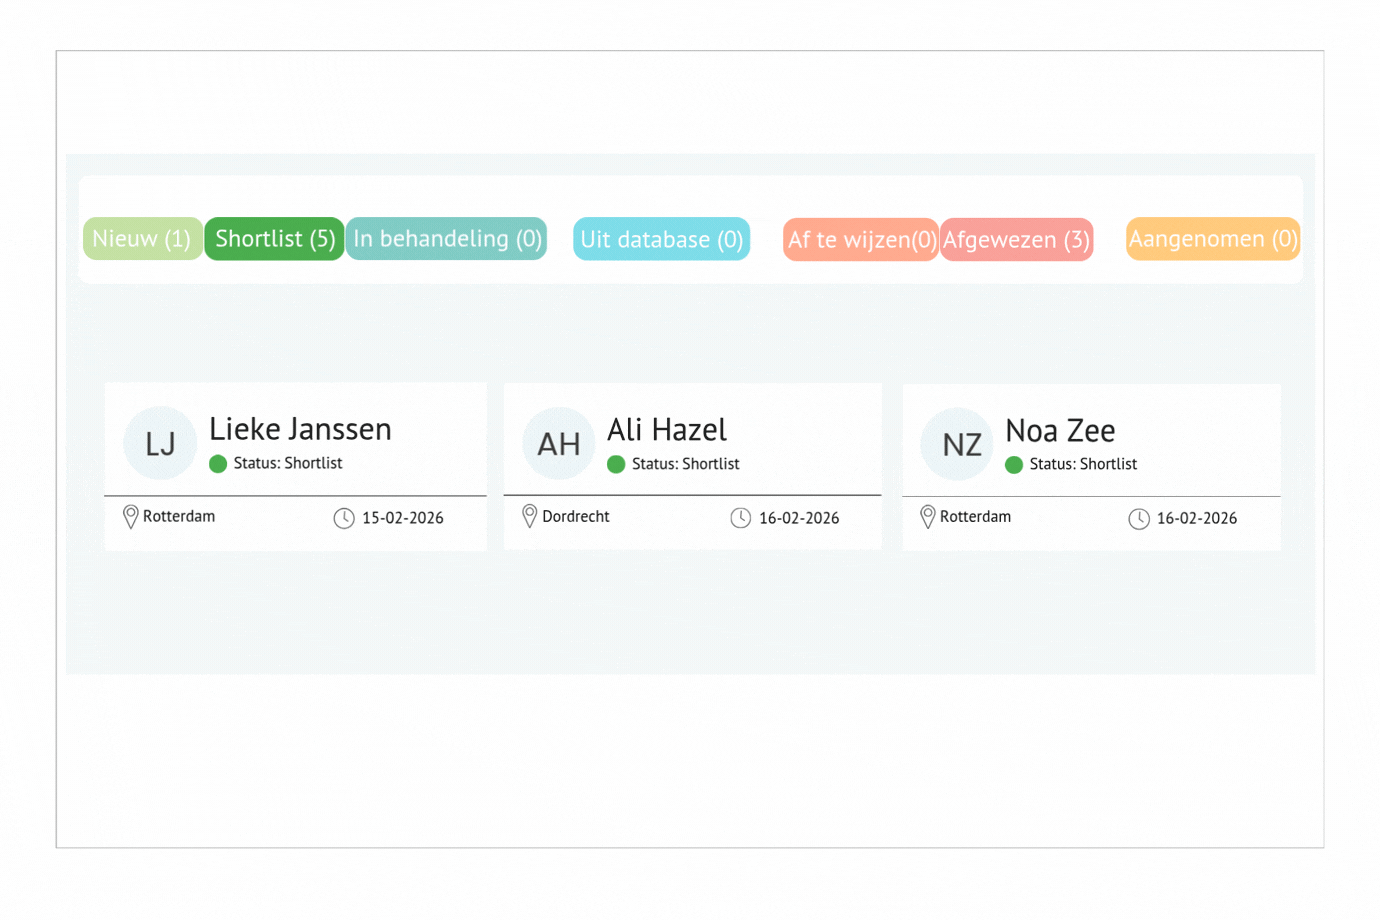Viewport: 1380px width, 920px height.
Task: Open the Af te wijzen (0) tab
Action: click(860, 240)
